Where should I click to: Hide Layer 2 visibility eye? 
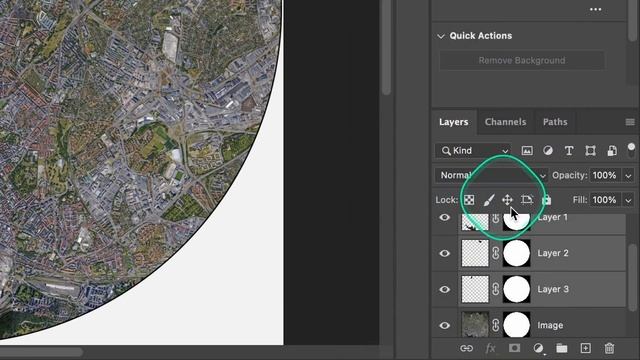[x=444, y=253]
